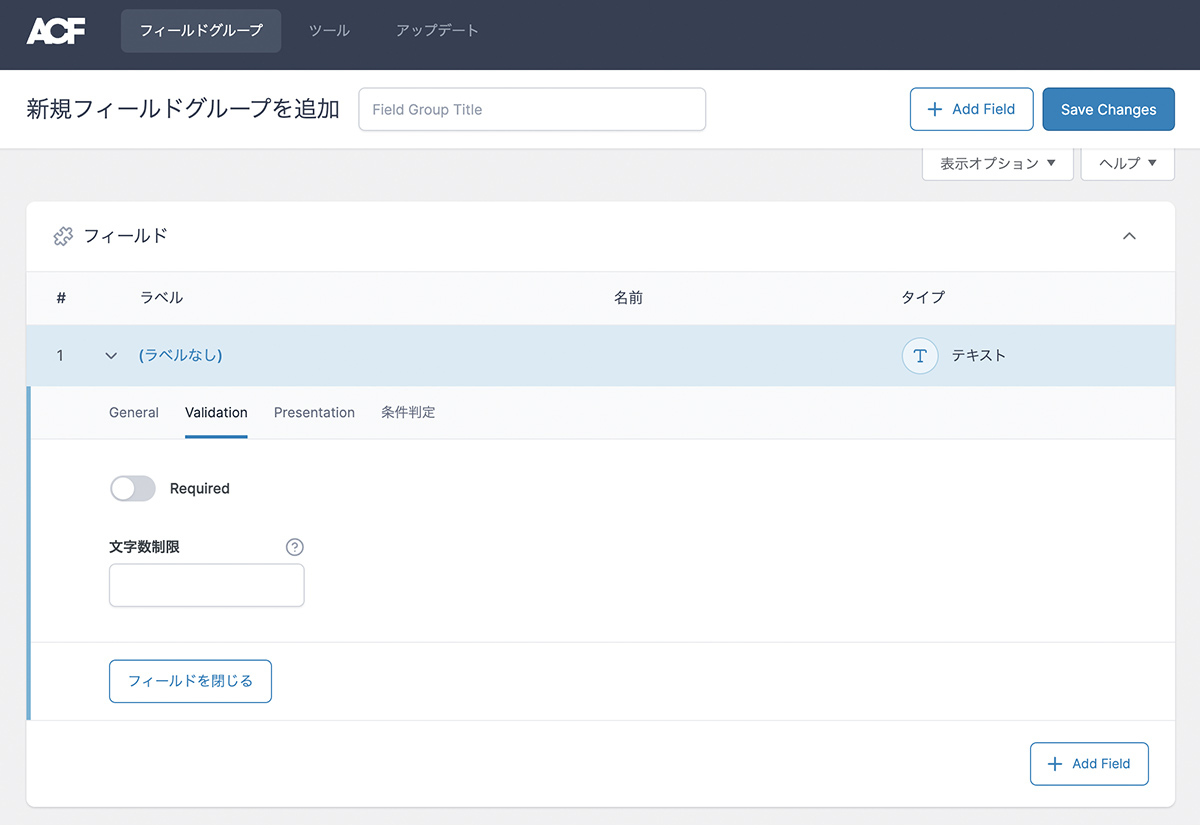Click the 新規フィールドグループを追加 heading
Screen dimensions: 1200x825
[183, 110]
